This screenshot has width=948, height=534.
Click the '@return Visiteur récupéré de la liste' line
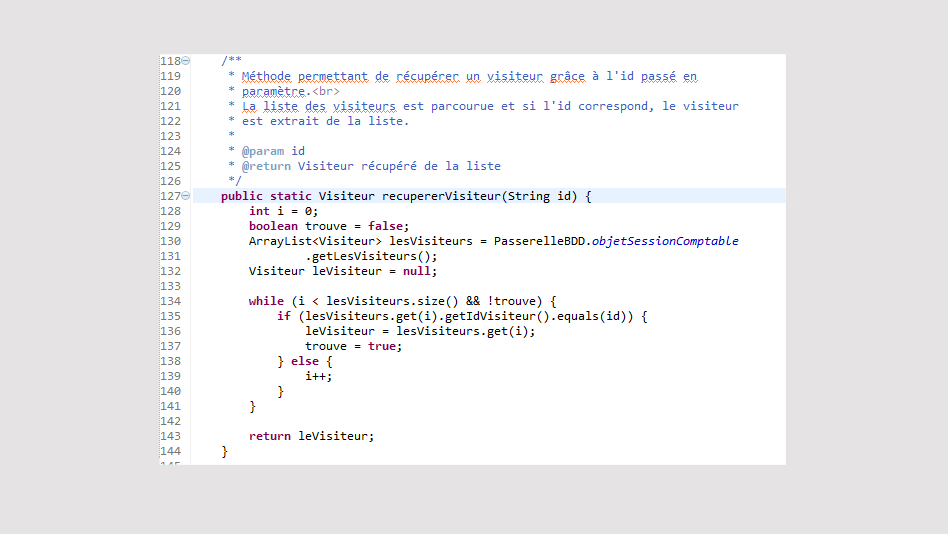click(371, 166)
